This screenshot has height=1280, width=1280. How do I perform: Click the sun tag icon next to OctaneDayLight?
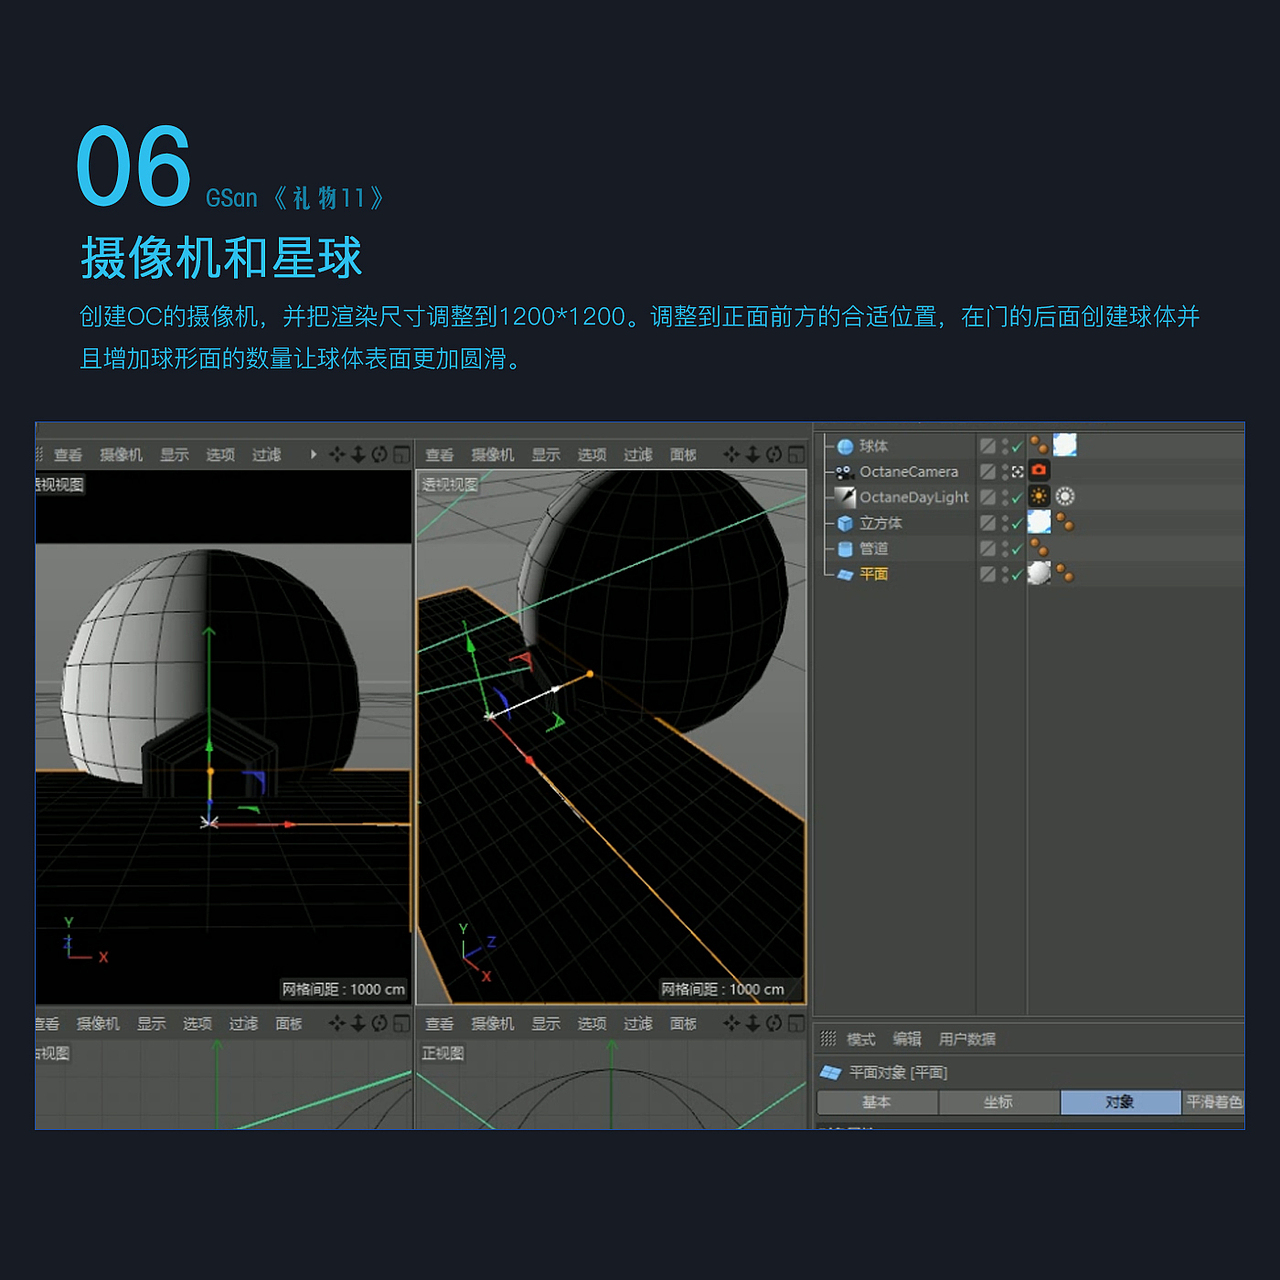[1039, 496]
